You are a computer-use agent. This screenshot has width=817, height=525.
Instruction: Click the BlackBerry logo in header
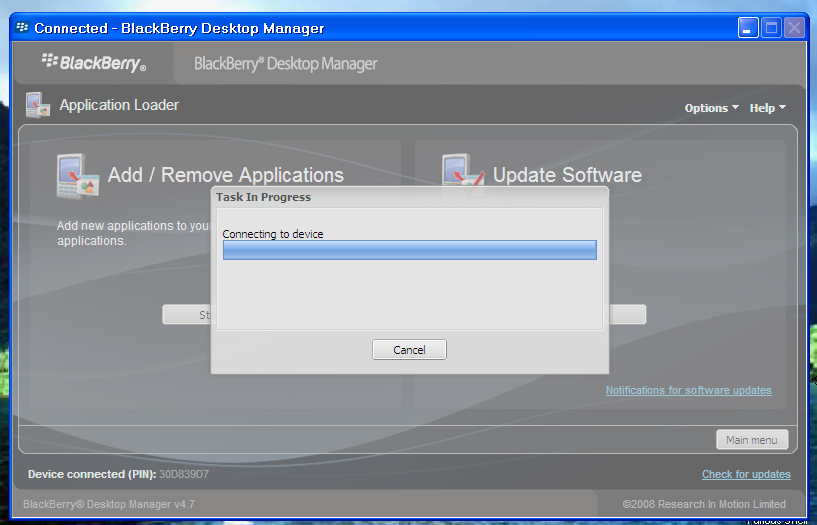click(94, 62)
